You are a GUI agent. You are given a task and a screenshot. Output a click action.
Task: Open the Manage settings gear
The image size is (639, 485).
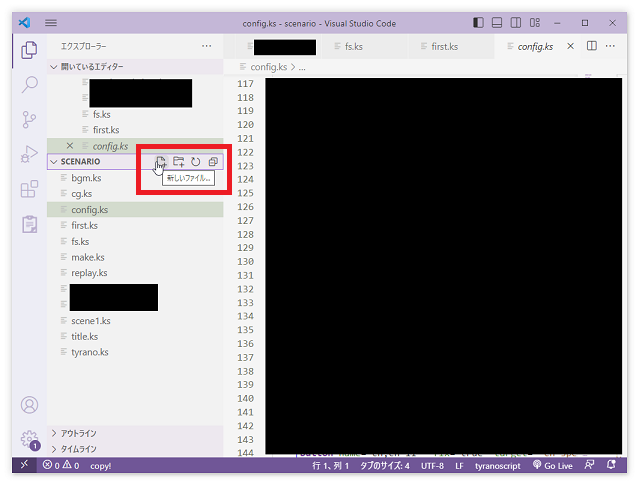29,438
